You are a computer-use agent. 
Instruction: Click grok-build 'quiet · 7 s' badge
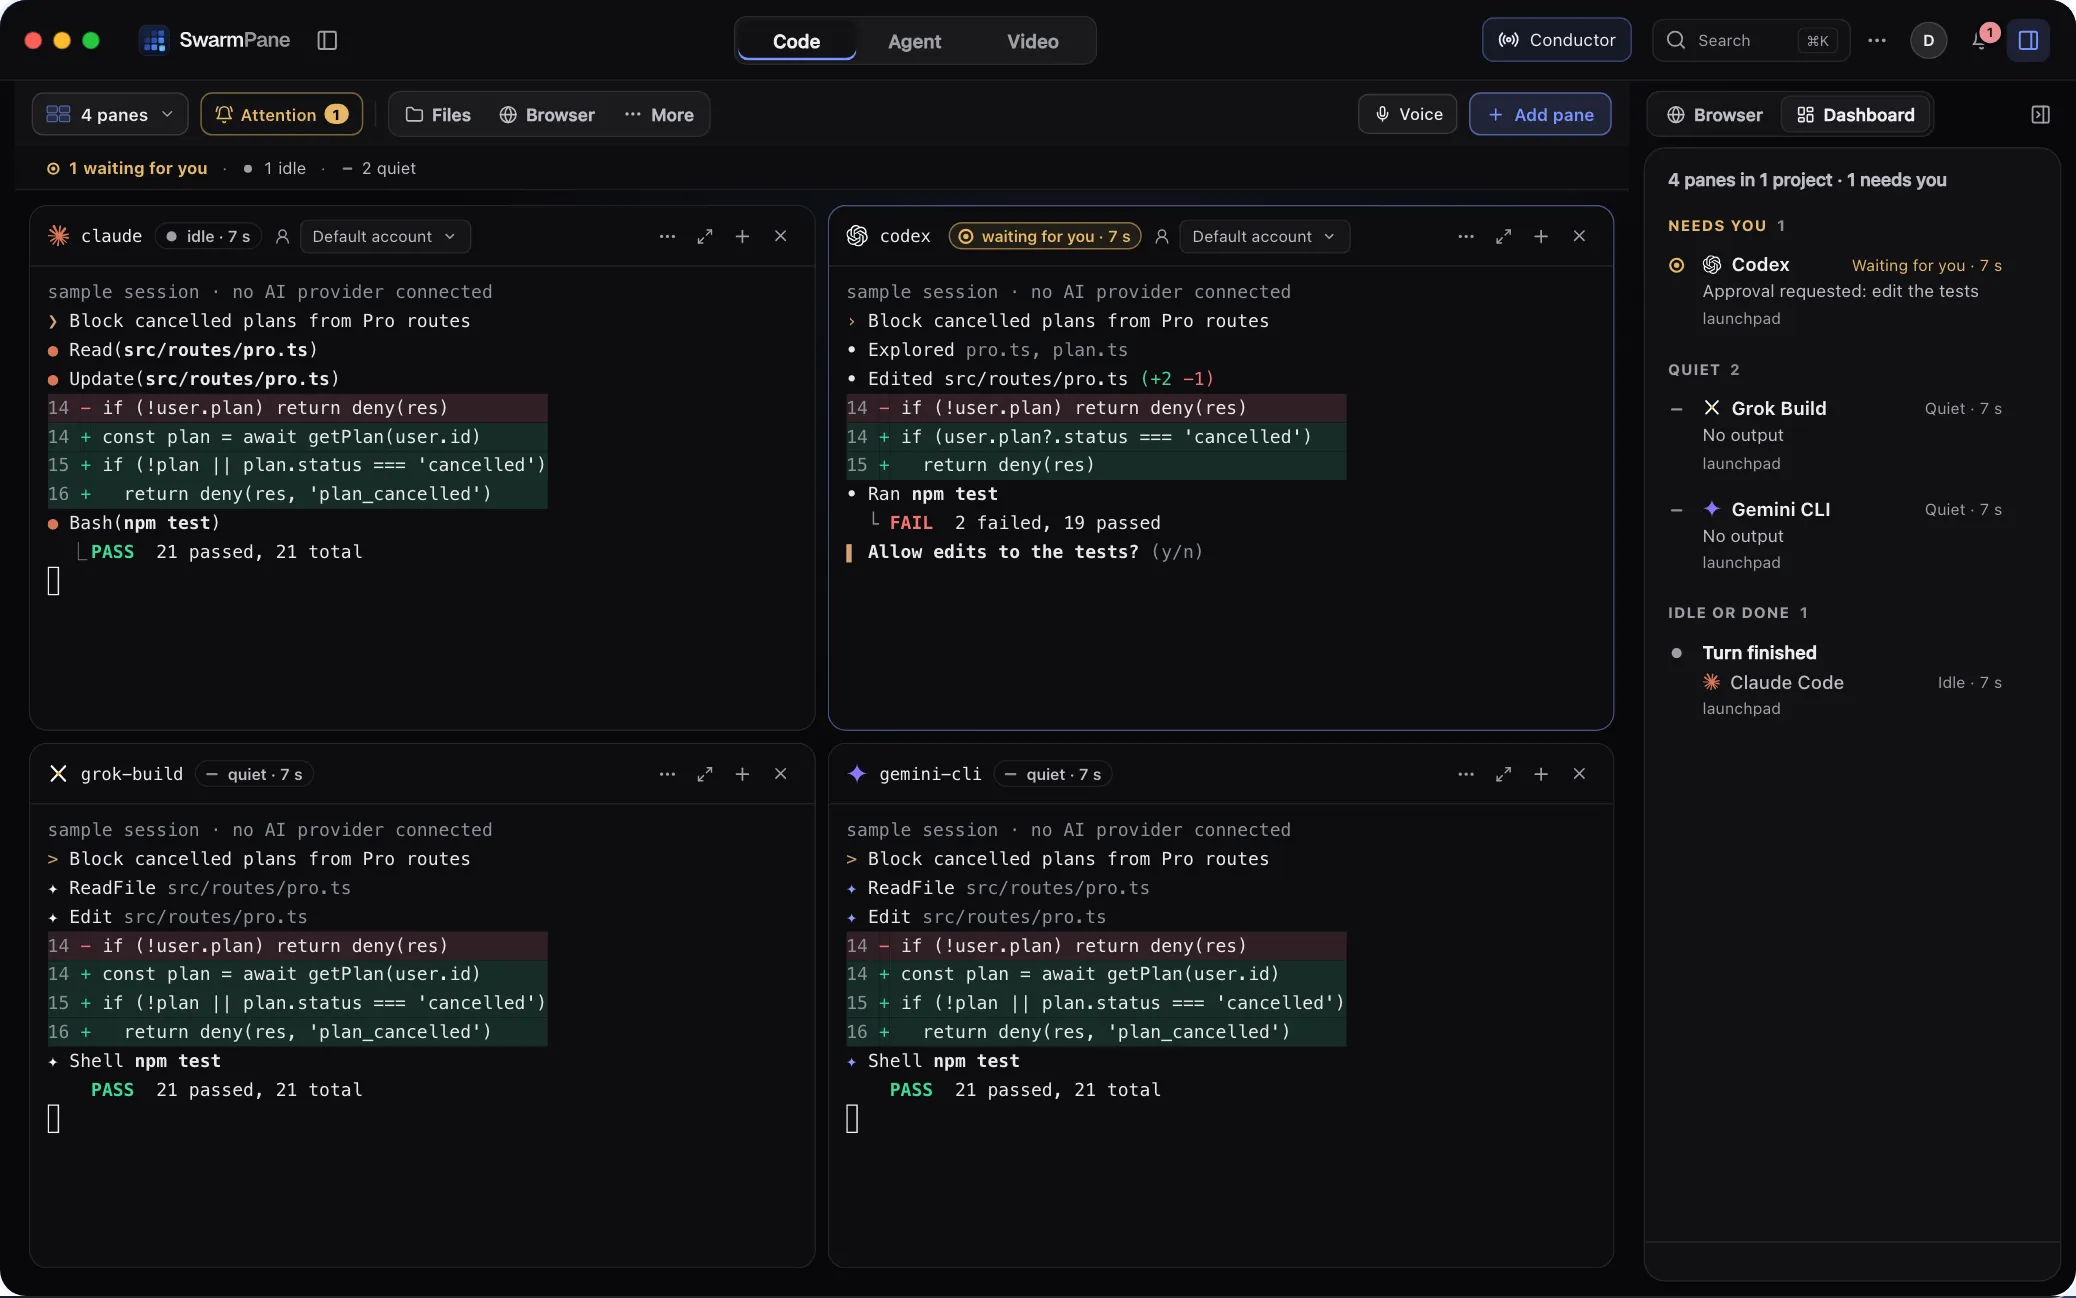pyautogui.click(x=255, y=774)
